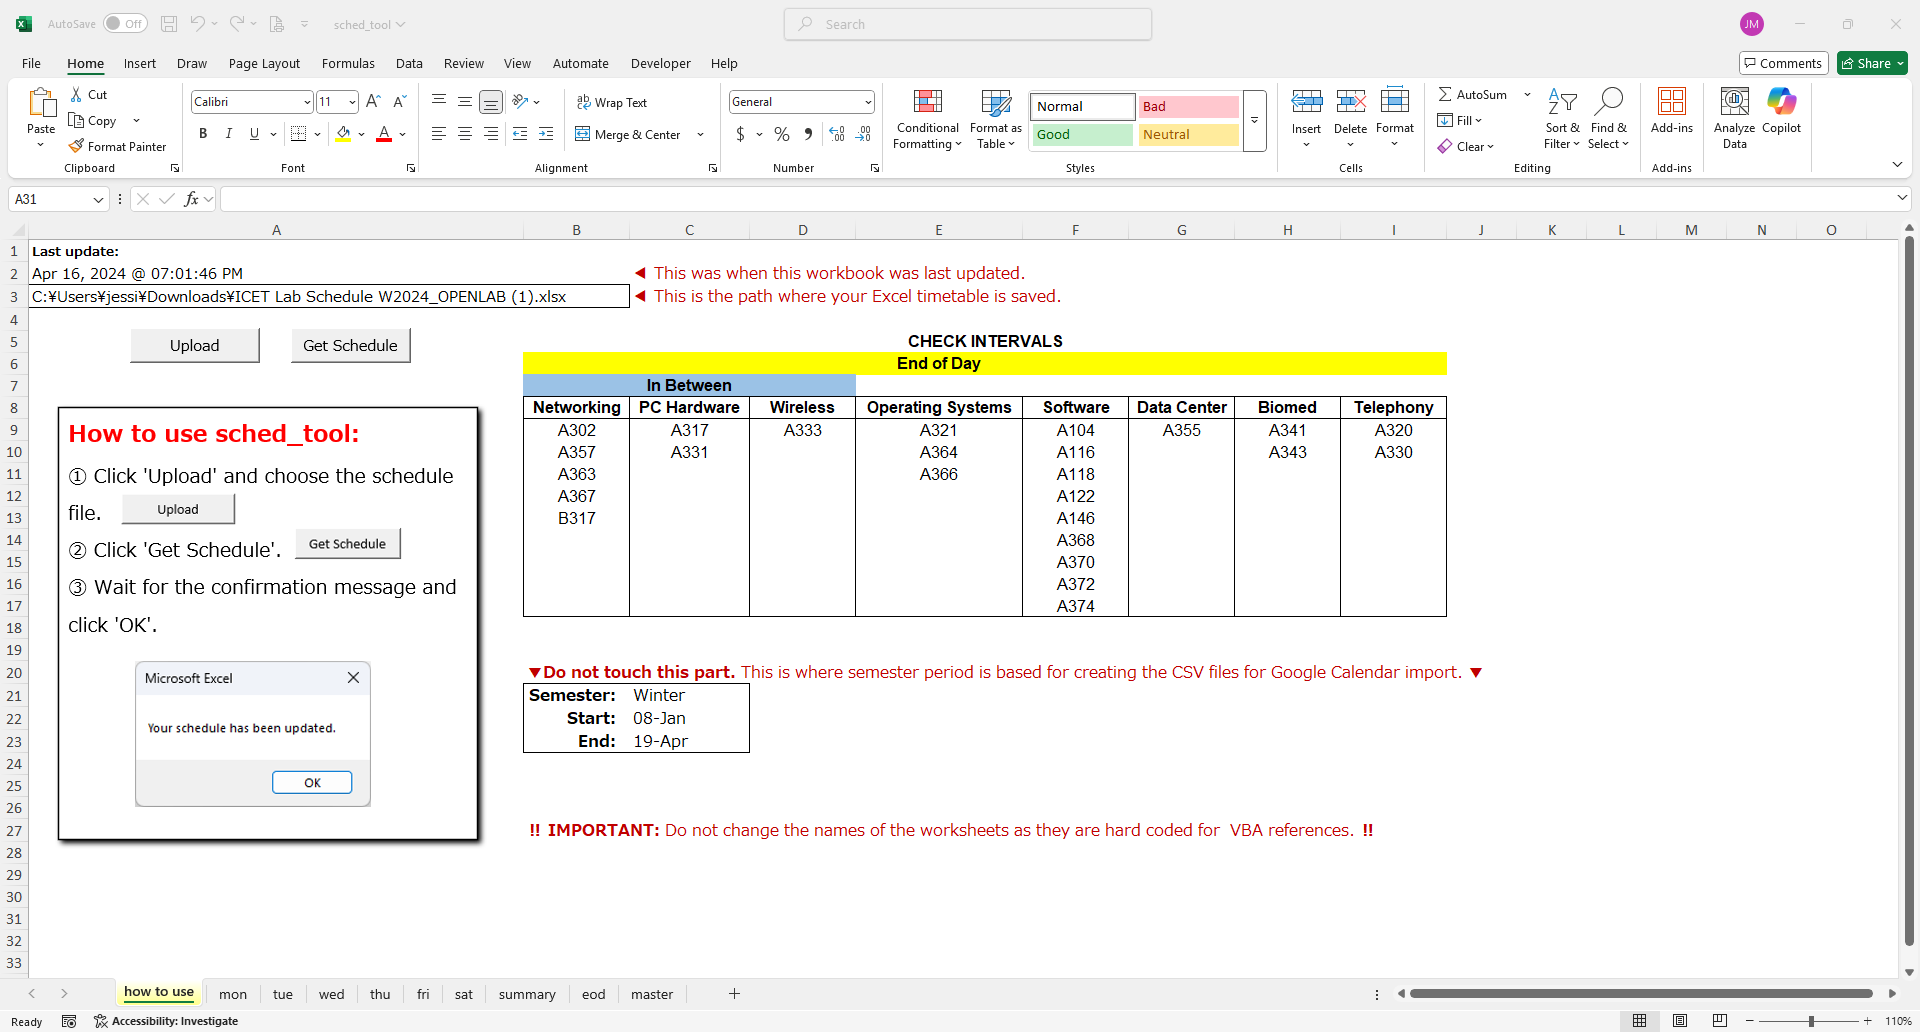The image size is (1920, 1032).
Task: Expand the Name Box dropdown
Action: click(98, 199)
